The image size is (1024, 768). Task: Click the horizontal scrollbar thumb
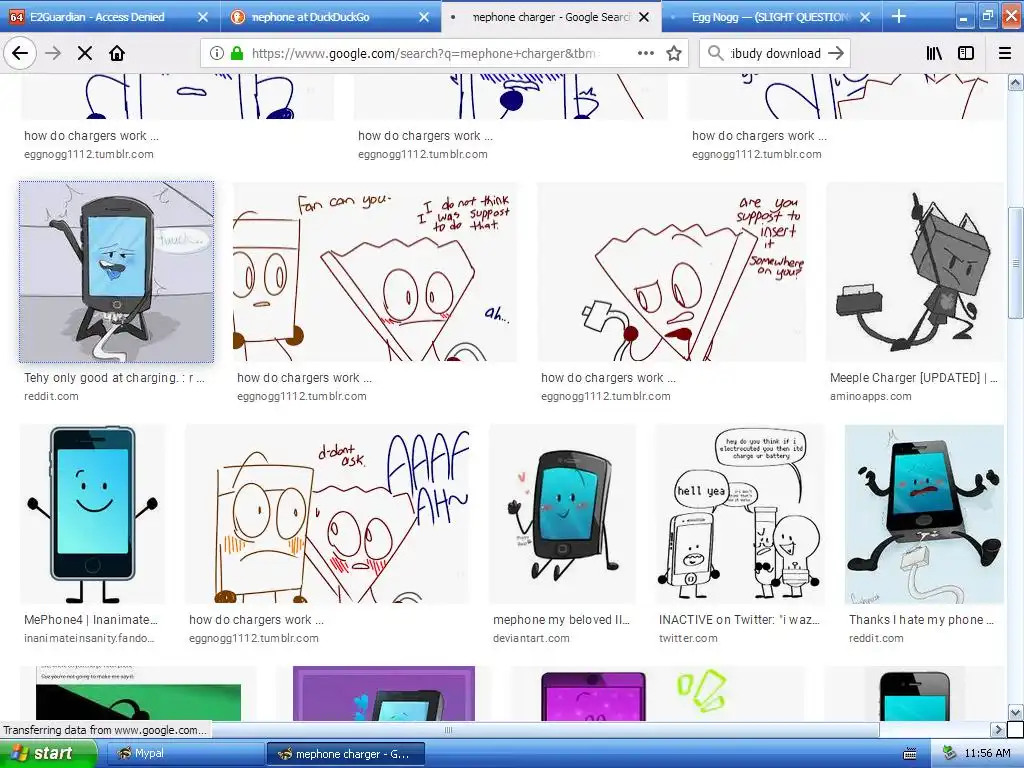(448, 729)
